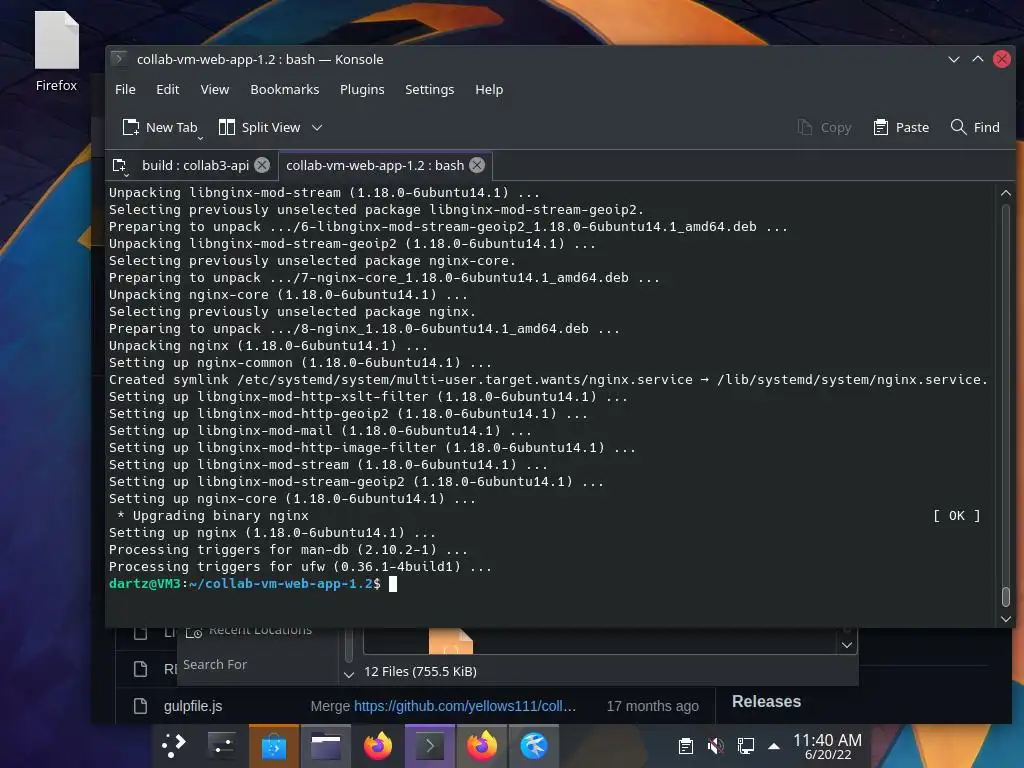Image resolution: width=1024 pixels, height=768 pixels.
Task: Open the gulpfile.js file in the GitHub page
Action: 193,706
